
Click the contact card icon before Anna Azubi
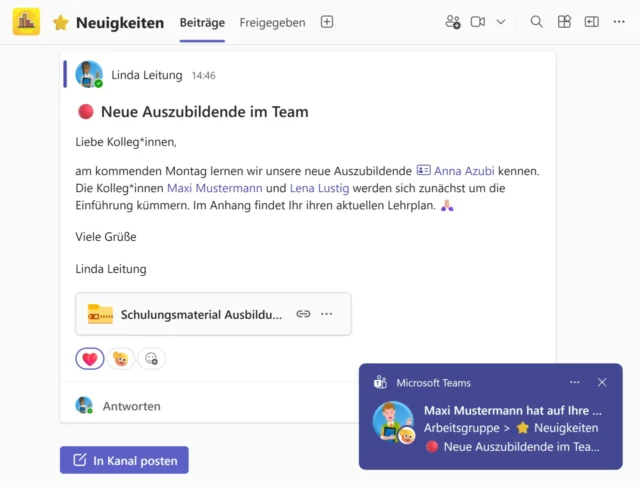pos(423,170)
